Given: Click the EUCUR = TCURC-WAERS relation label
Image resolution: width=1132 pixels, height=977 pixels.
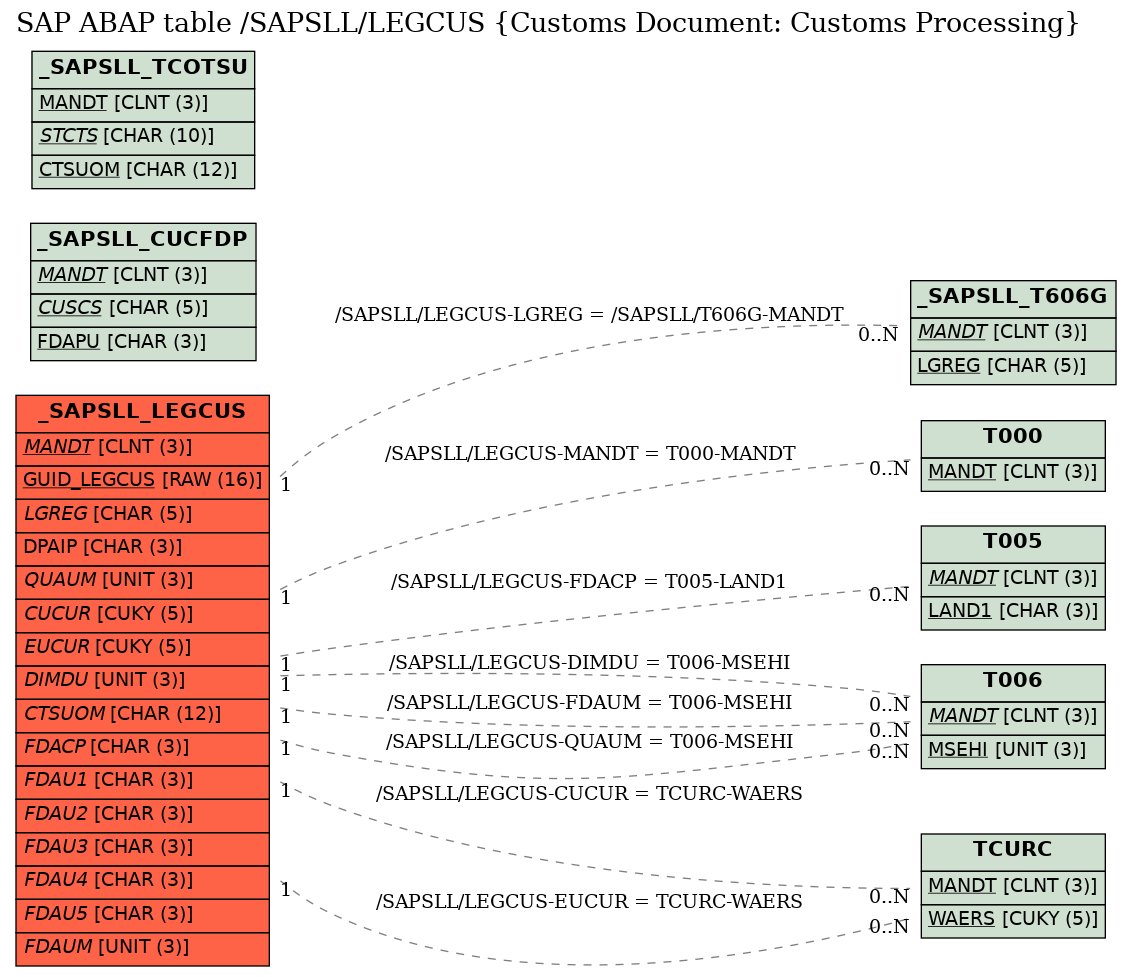Looking at the screenshot, I should [x=589, y=901].
